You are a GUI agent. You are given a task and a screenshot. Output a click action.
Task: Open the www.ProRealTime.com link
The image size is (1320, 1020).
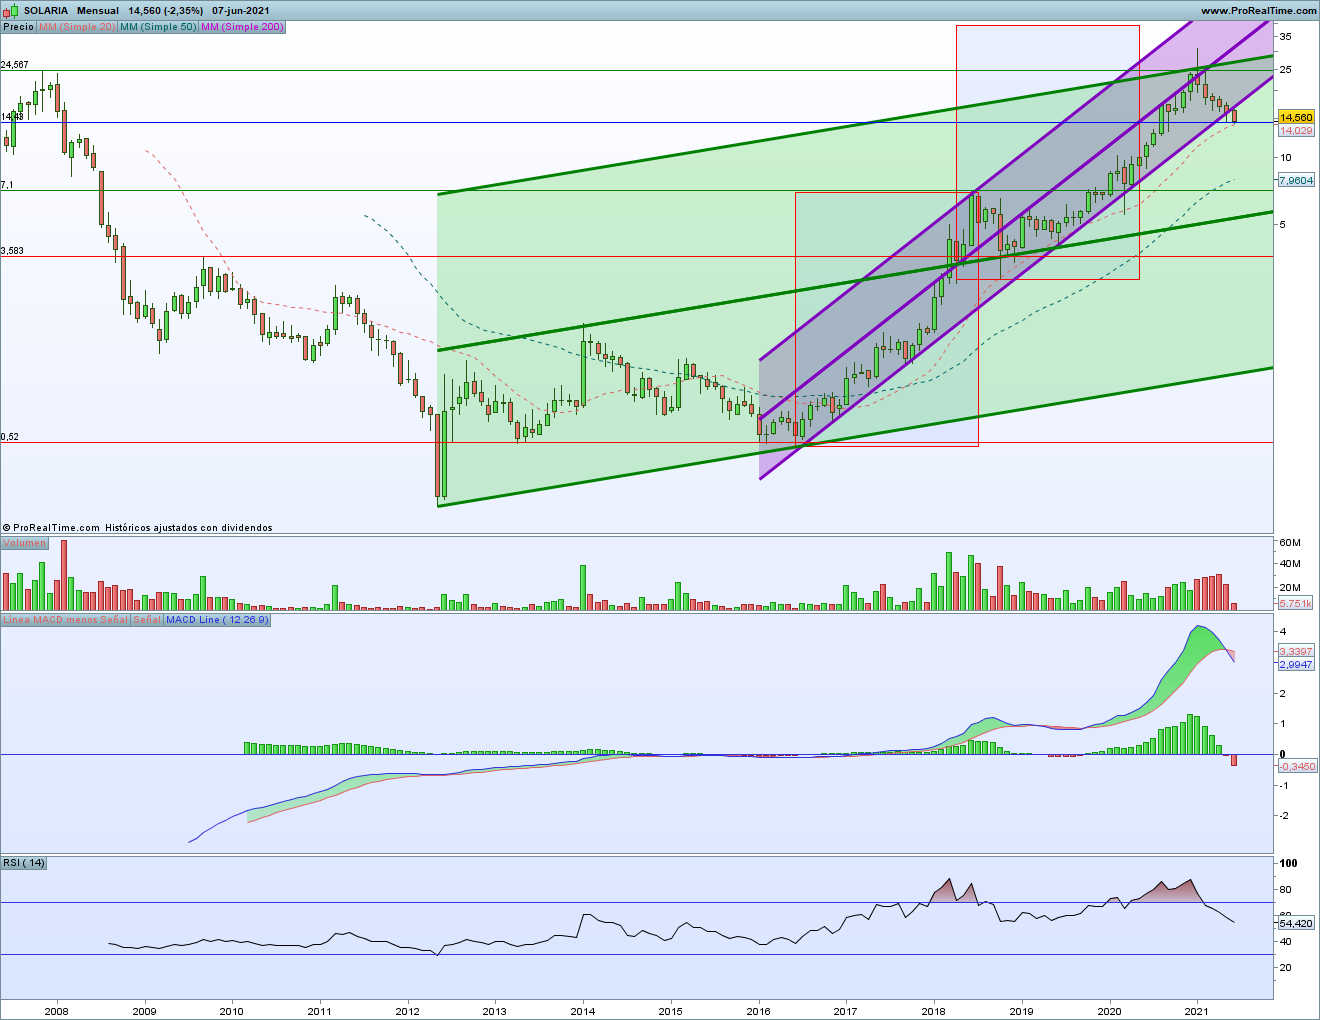tap(1259, 10)
